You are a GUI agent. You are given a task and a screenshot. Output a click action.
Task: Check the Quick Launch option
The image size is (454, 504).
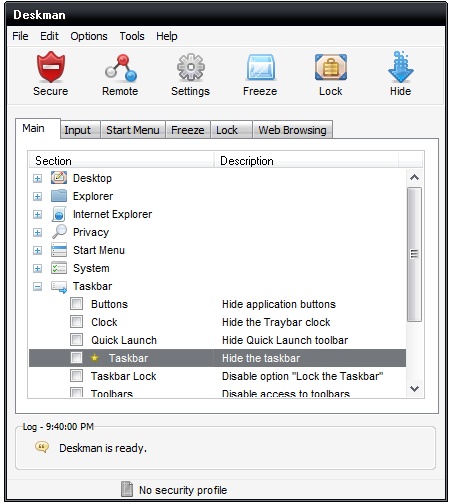(x=77, y=340)
